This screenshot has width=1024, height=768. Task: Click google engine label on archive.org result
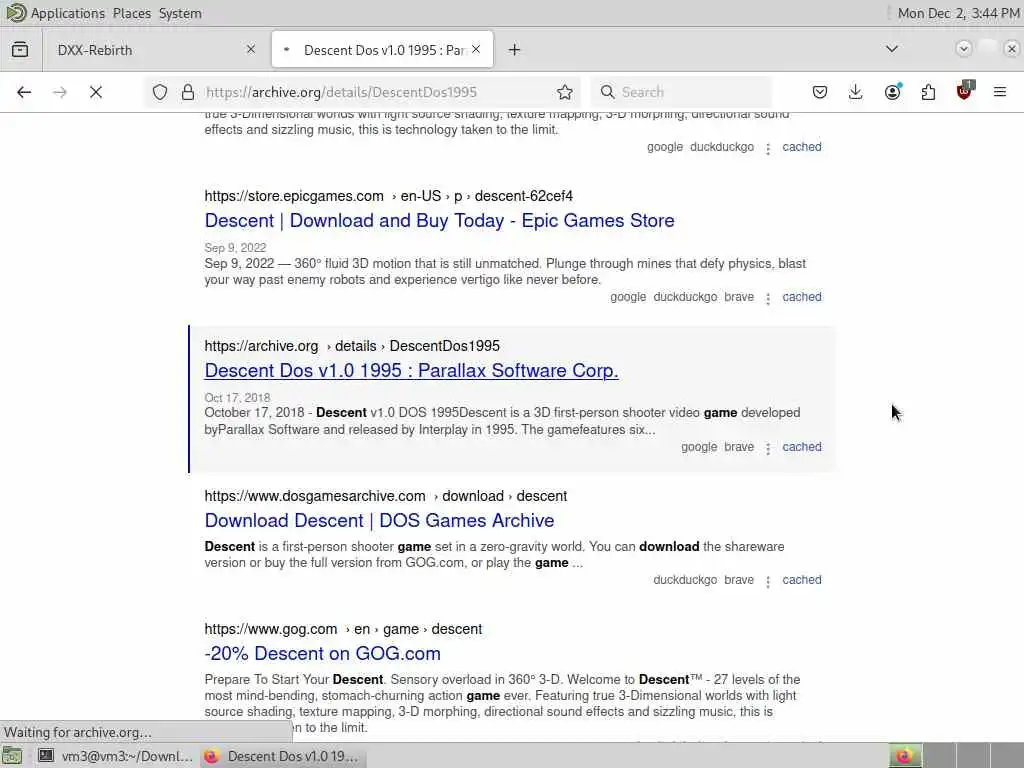(x=699, y=447)
